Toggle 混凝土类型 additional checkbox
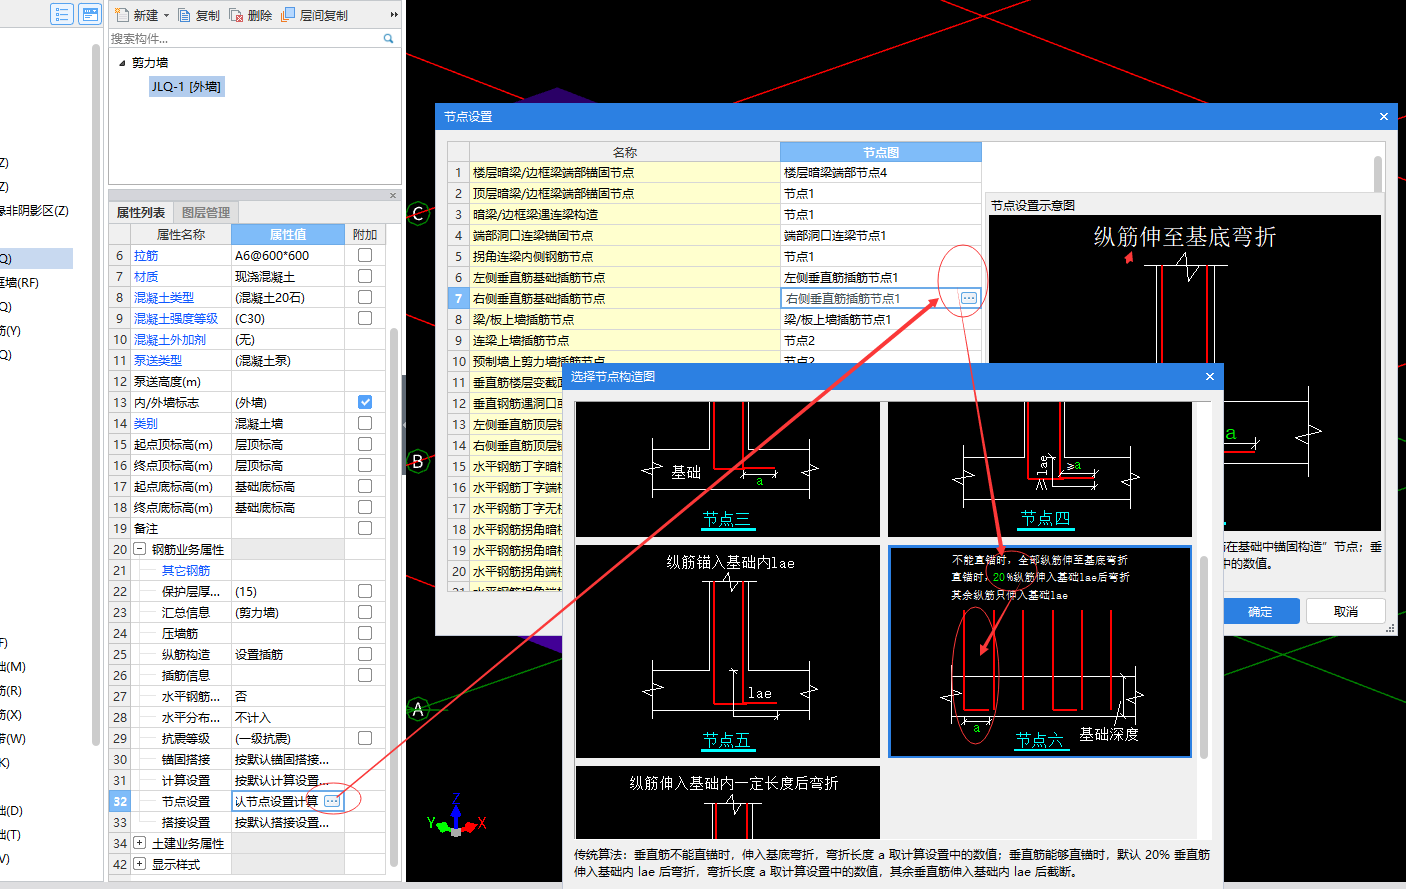Screen dimensions: 1406x889 365,297
